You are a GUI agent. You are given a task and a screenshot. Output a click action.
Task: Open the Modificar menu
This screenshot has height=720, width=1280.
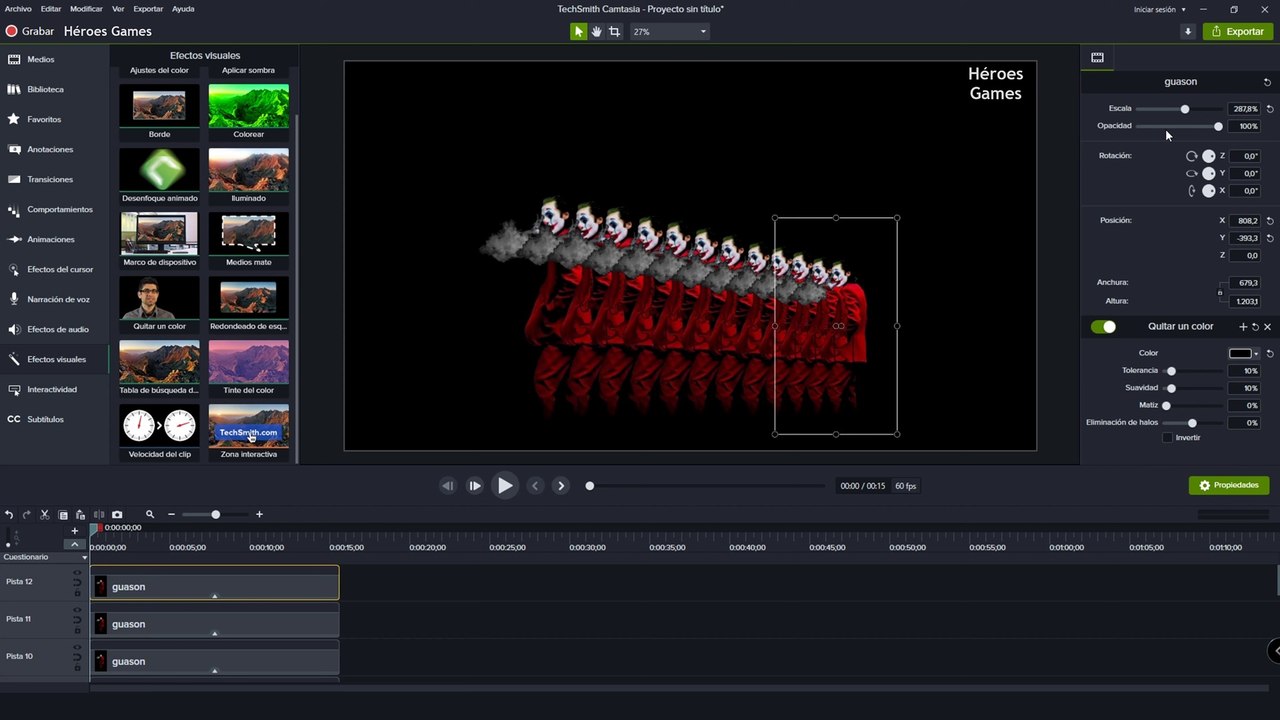(x=86, y=9)
